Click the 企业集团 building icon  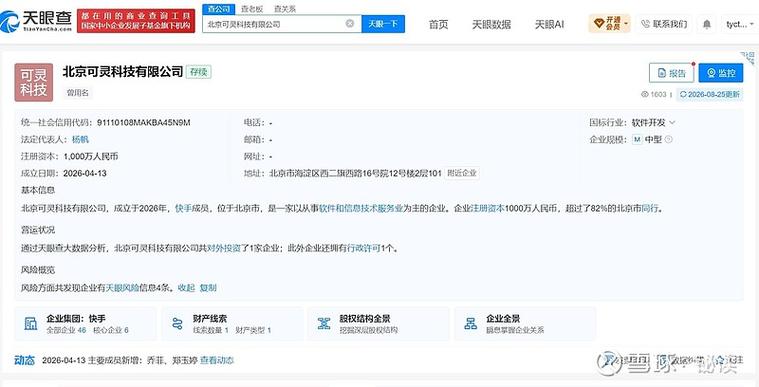pos(30,324)
